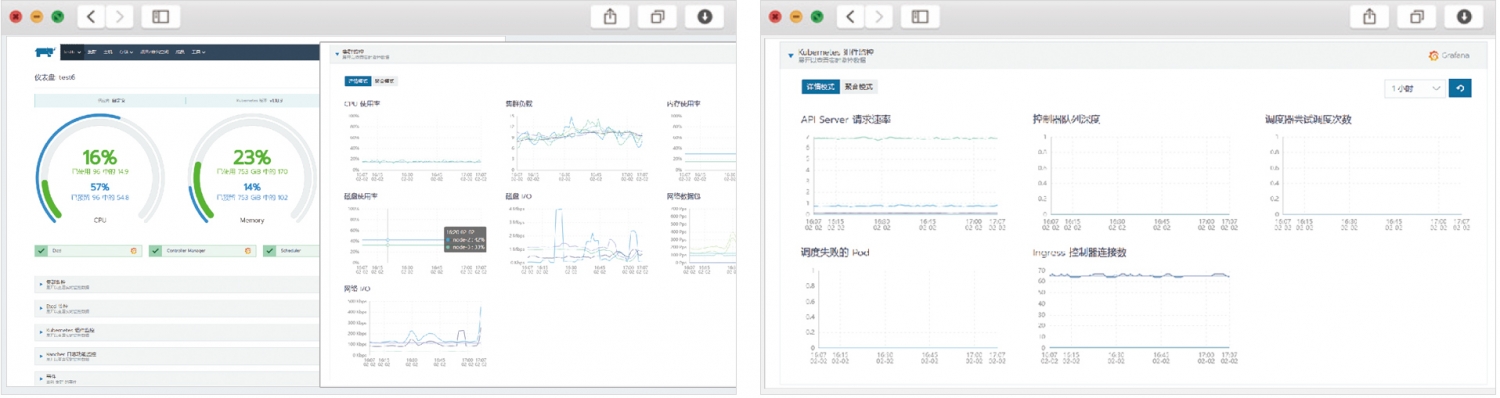This screenshot has height=398, width=1500.
Task: Go back using left window's back arrow
Action: point(91,17)
